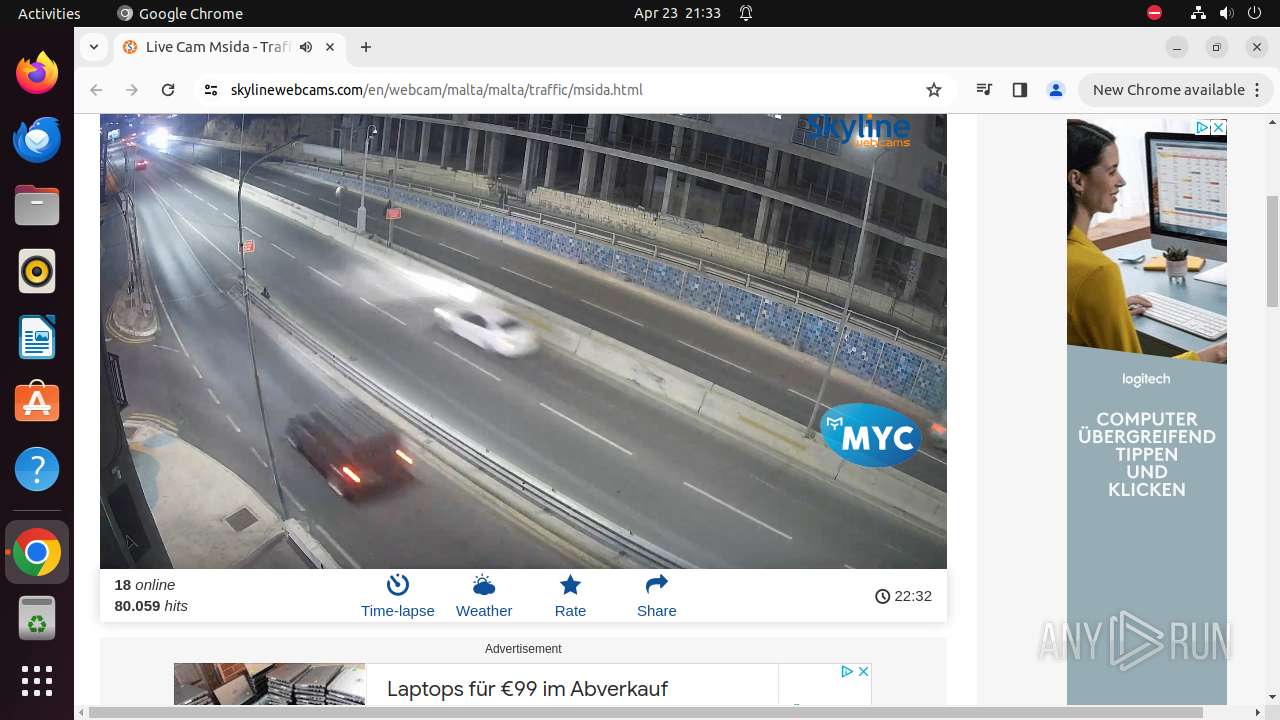Viewport: 1280px width, 720px height.
Task: Open the Weather forecast link
Action: (x=484, y=596)
